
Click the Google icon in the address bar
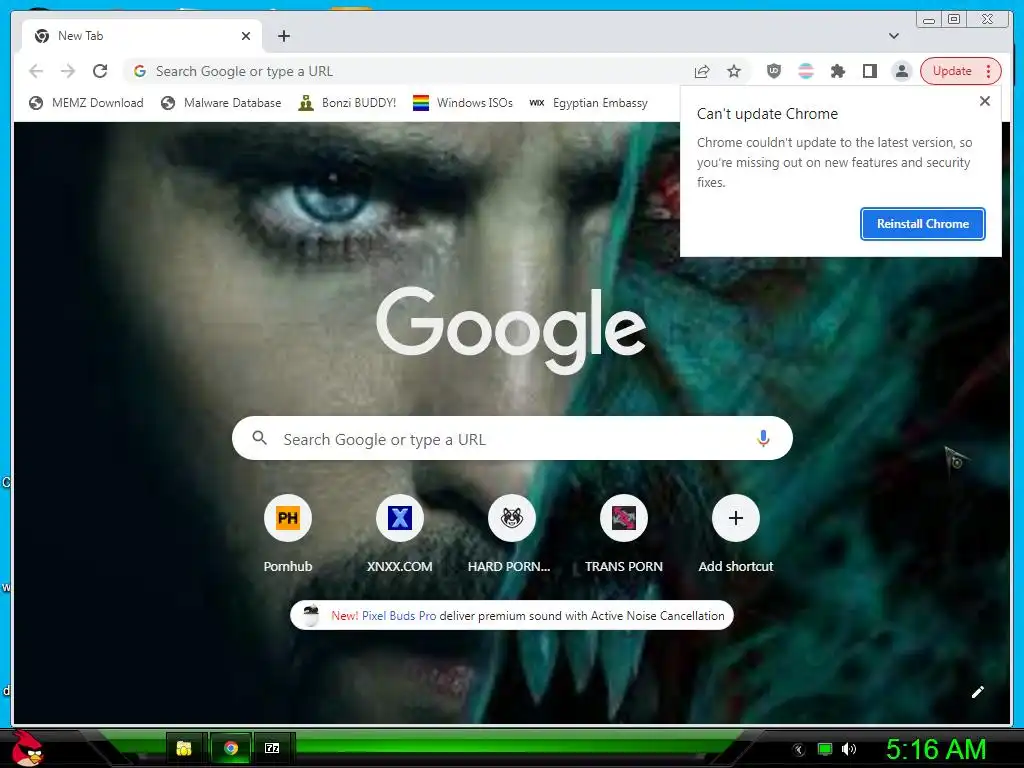click(140, 71)
